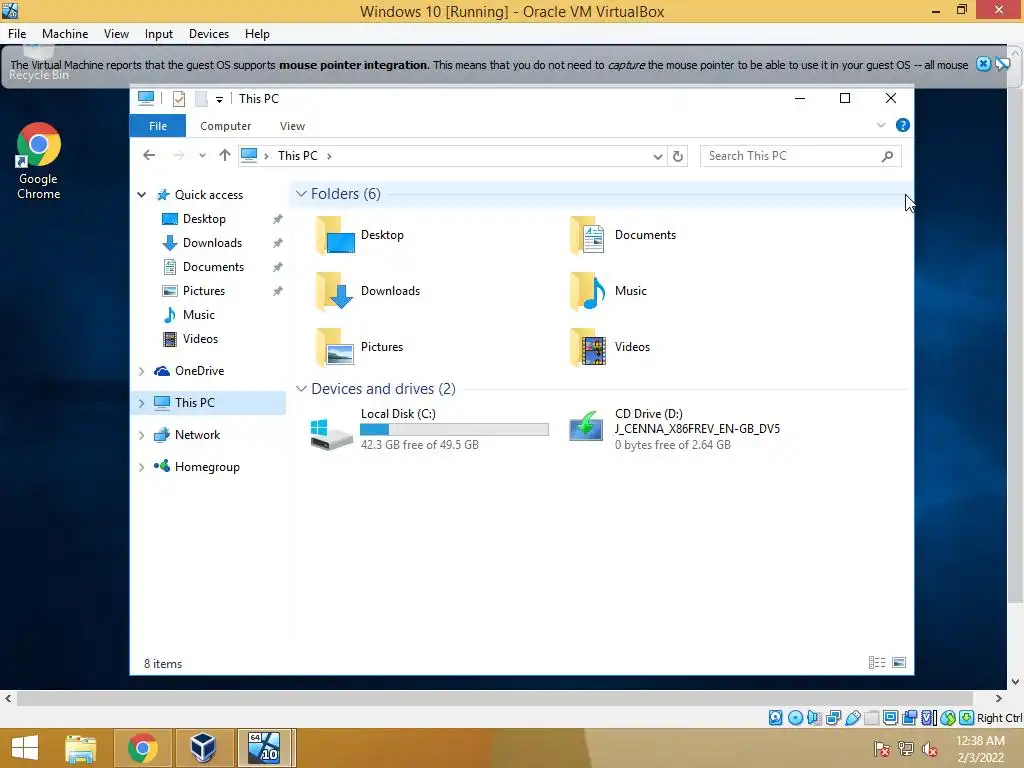
Task: Go up one level with up arrow
Action: point(225,155)
